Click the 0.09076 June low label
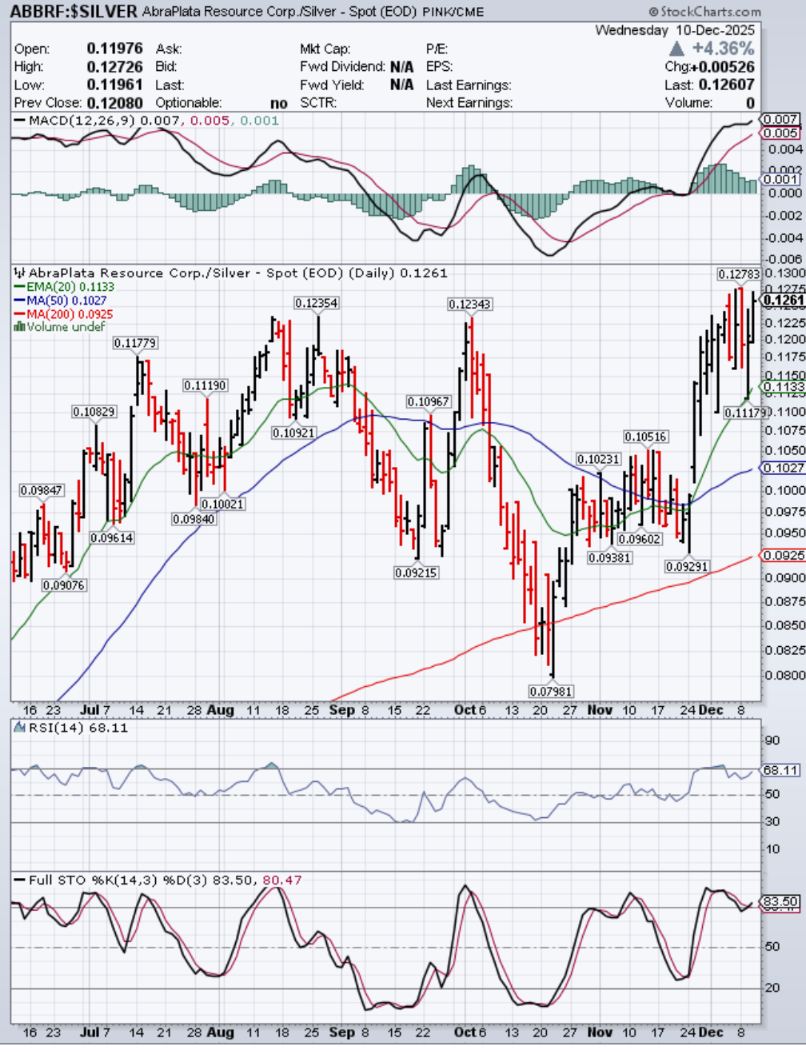 pos(64,585)
